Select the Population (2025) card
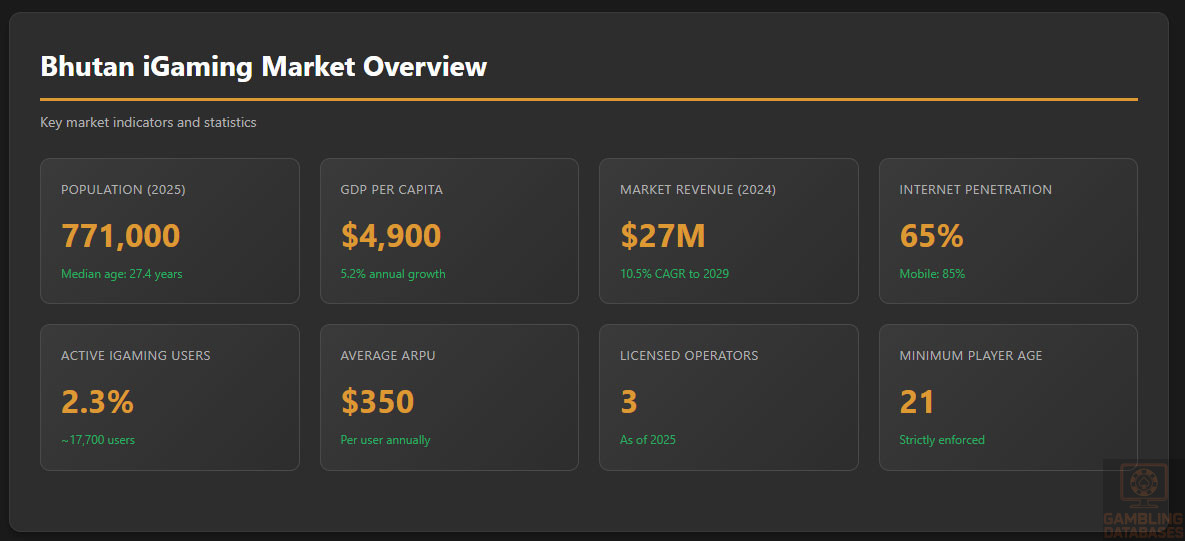Screen dimensions: 1185x541 (169, 230)
